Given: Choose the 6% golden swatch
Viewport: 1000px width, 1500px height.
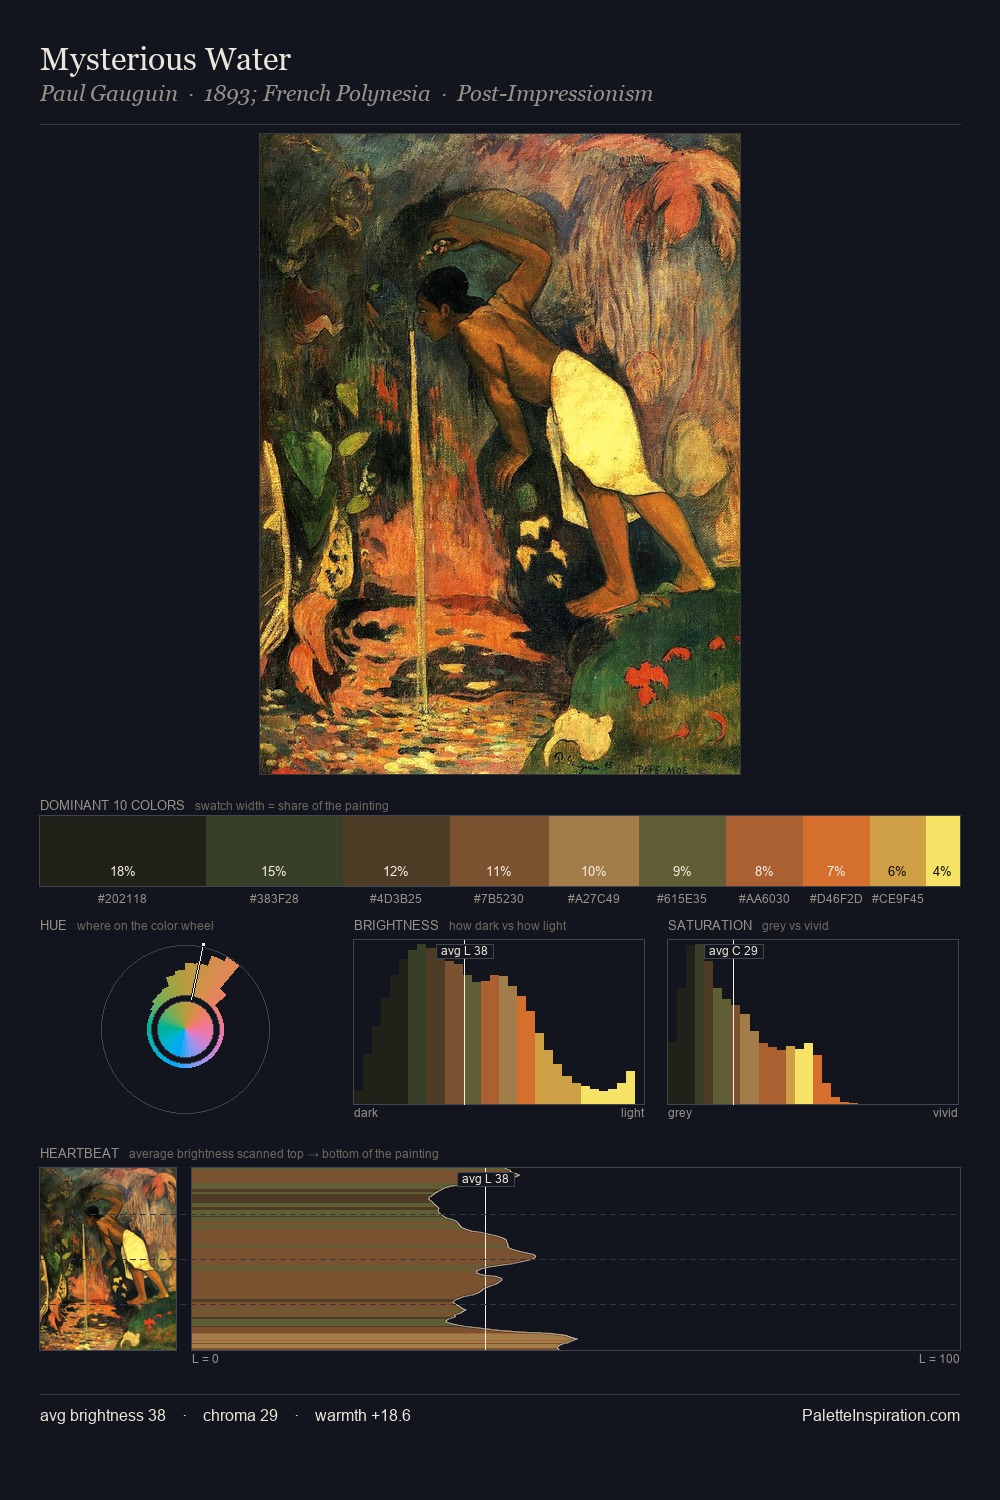Looking at the screenshot, I should (x=898, y=851).
